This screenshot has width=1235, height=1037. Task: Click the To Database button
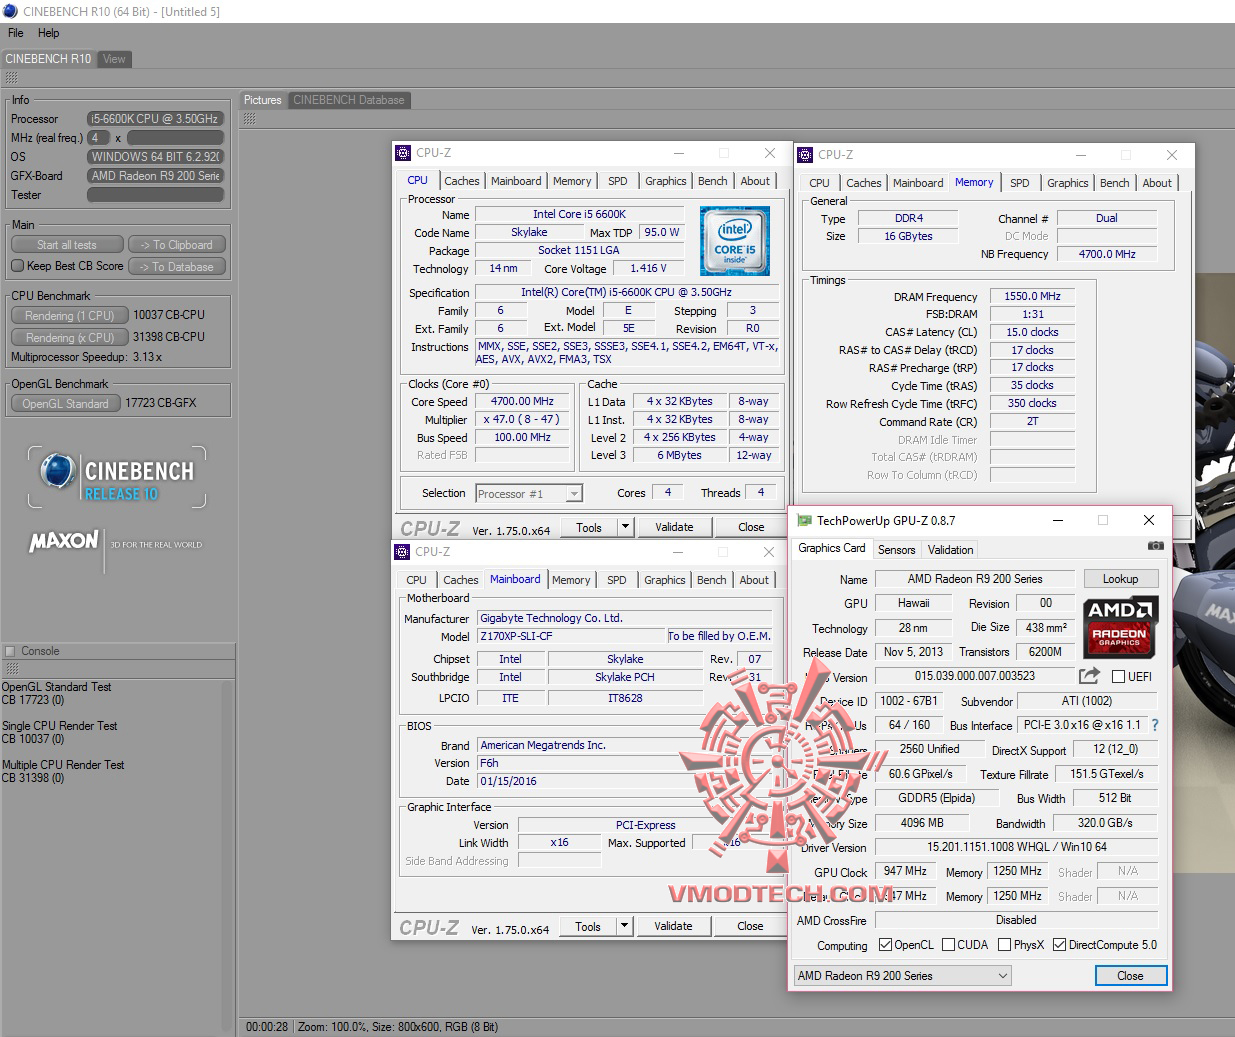pyautogui.click(x=176, y=267)
